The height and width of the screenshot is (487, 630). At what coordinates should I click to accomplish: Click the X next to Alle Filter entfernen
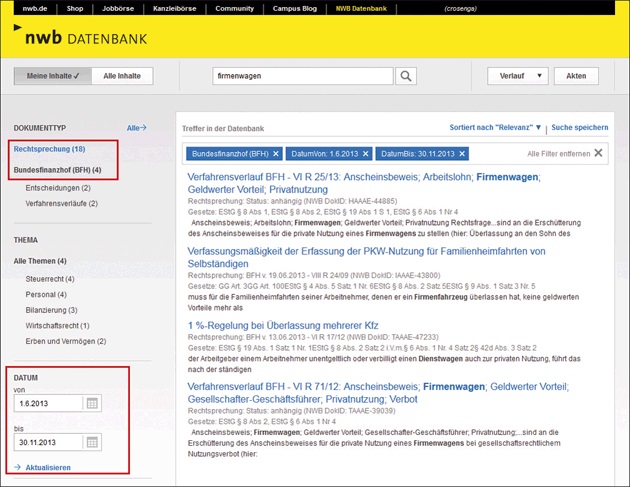click(x=599, y=153)
